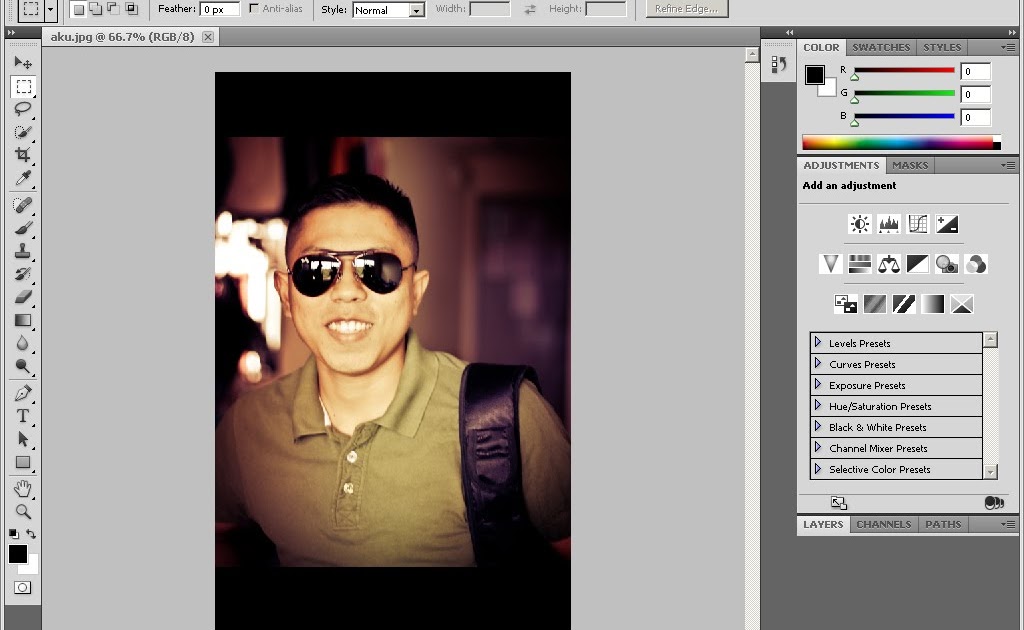1024x630 pixels.
Task: Select the Rectangular Marquee tool in toolbox
Action: coord(23,86)
